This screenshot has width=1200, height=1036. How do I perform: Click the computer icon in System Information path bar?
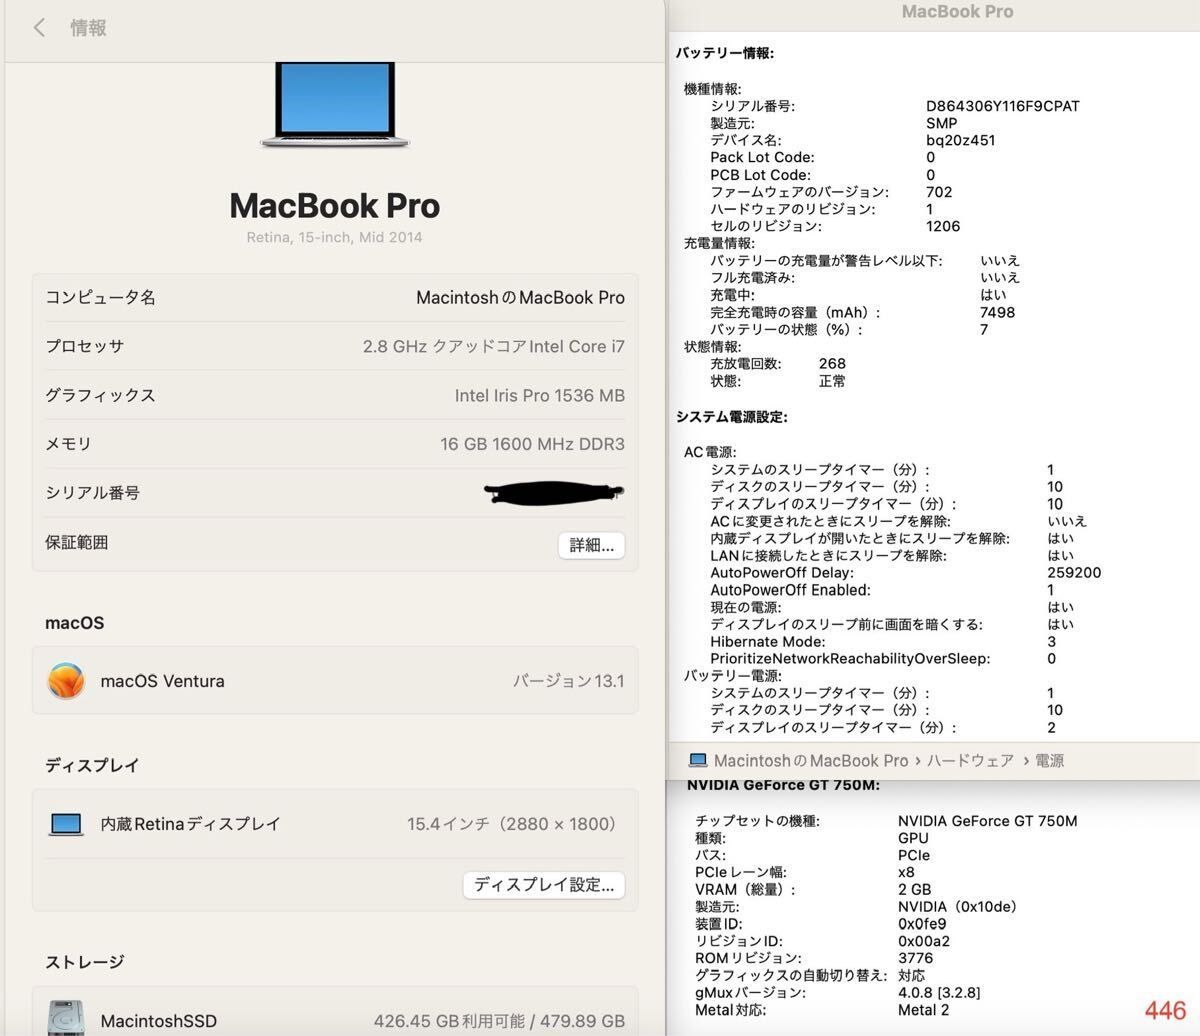point(698,761)
